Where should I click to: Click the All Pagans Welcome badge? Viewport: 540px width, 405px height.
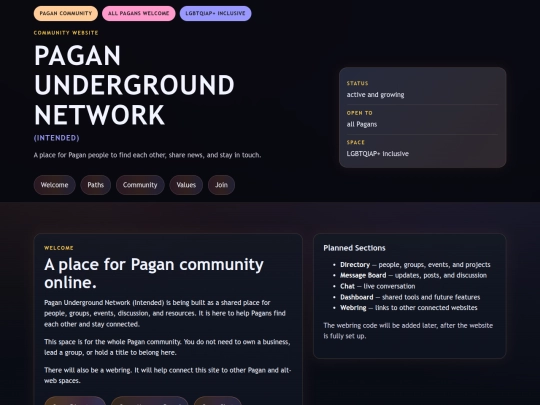click(138, 13)
